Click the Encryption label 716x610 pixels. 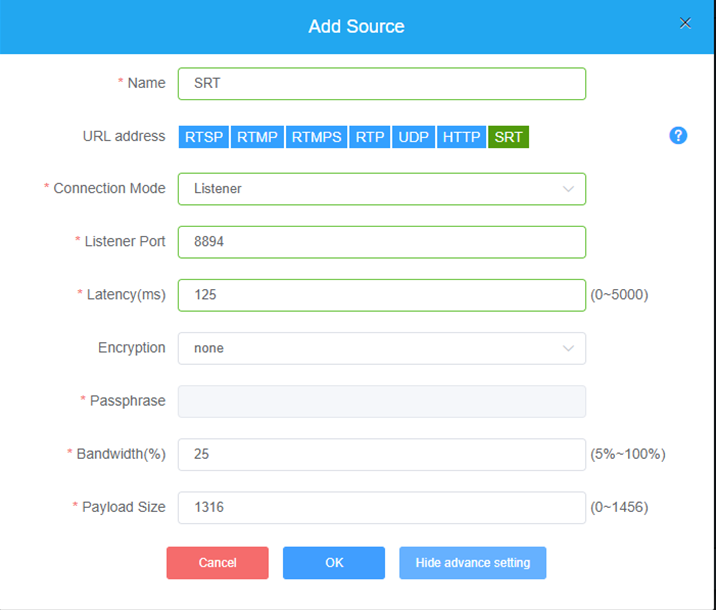click(132, 347)
